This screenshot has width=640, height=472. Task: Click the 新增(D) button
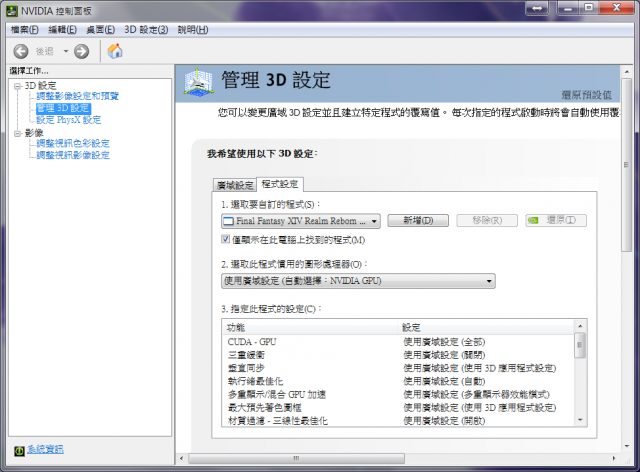418,220
